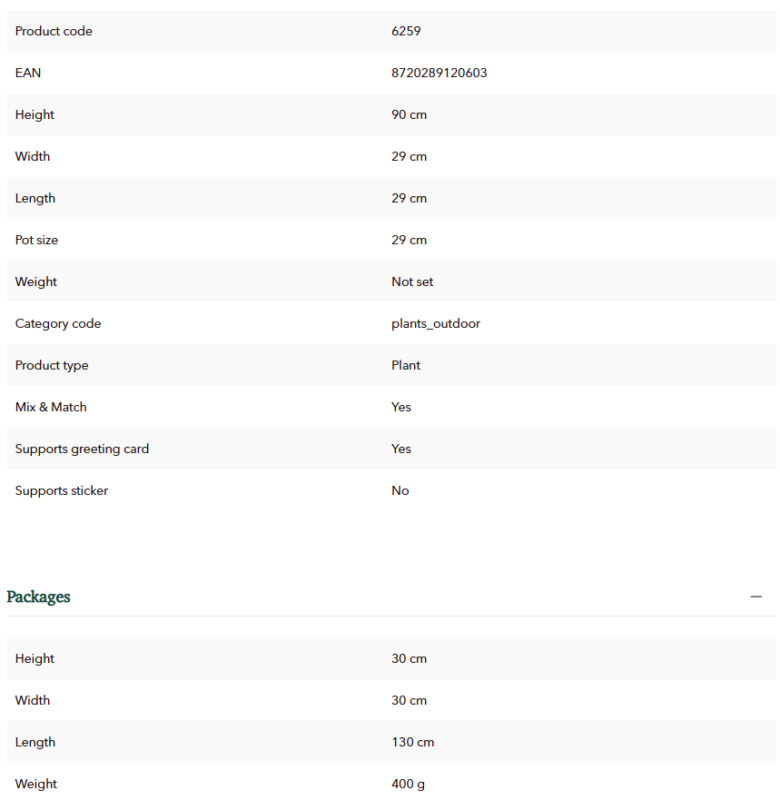Viewport: 780px width, 800px height.
Task: Collapse the Packages section minus icon
Action: point(756,596)
